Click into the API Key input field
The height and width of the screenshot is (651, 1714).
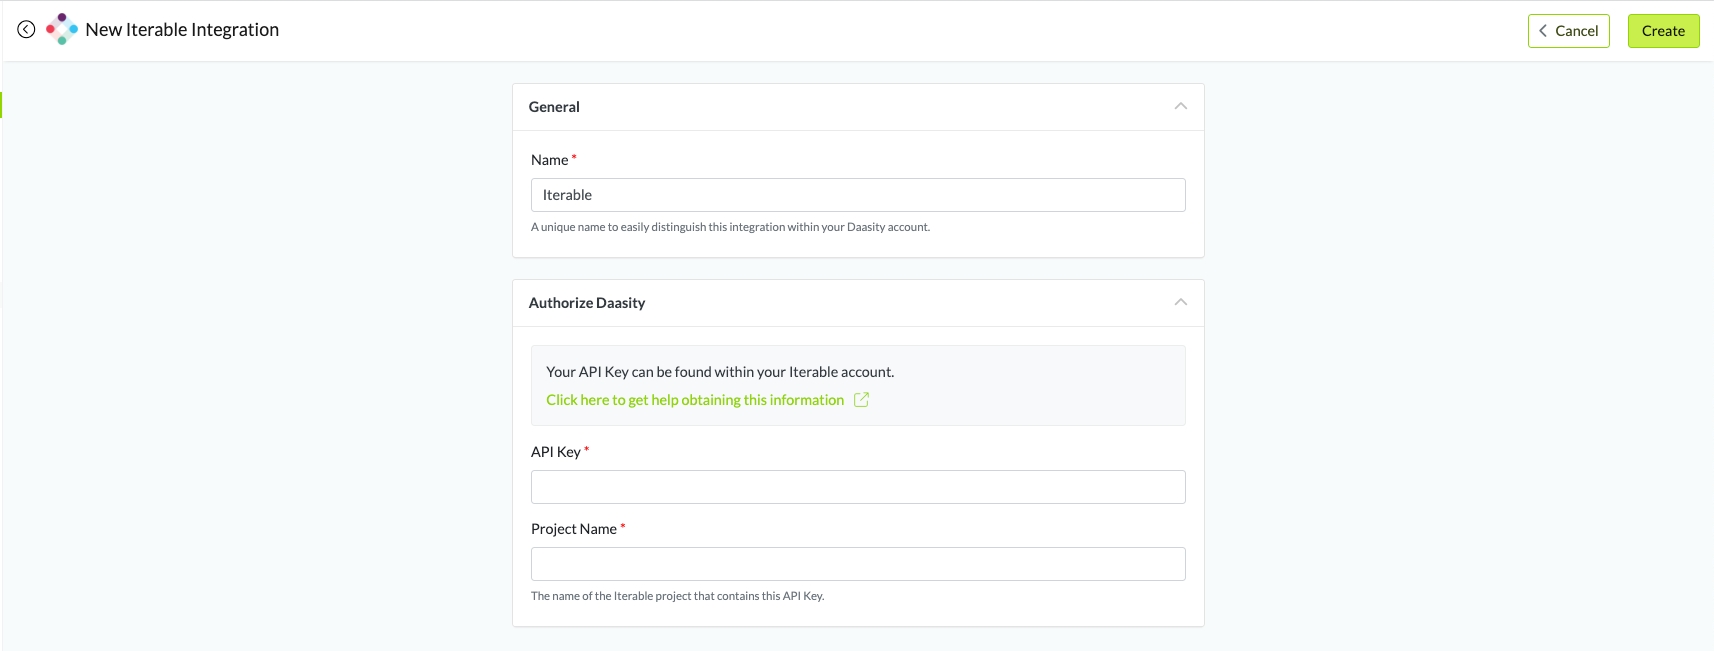(857, 487)
